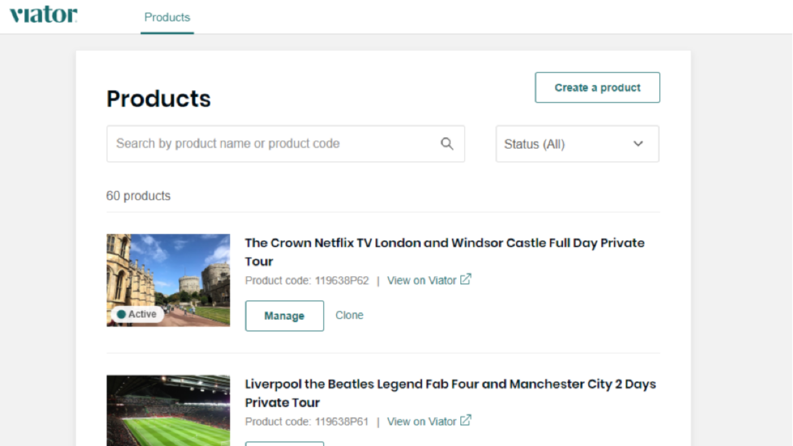Open The Crown Netflix TV tour title
Screen dimensions: 793x446
point(445,252)
